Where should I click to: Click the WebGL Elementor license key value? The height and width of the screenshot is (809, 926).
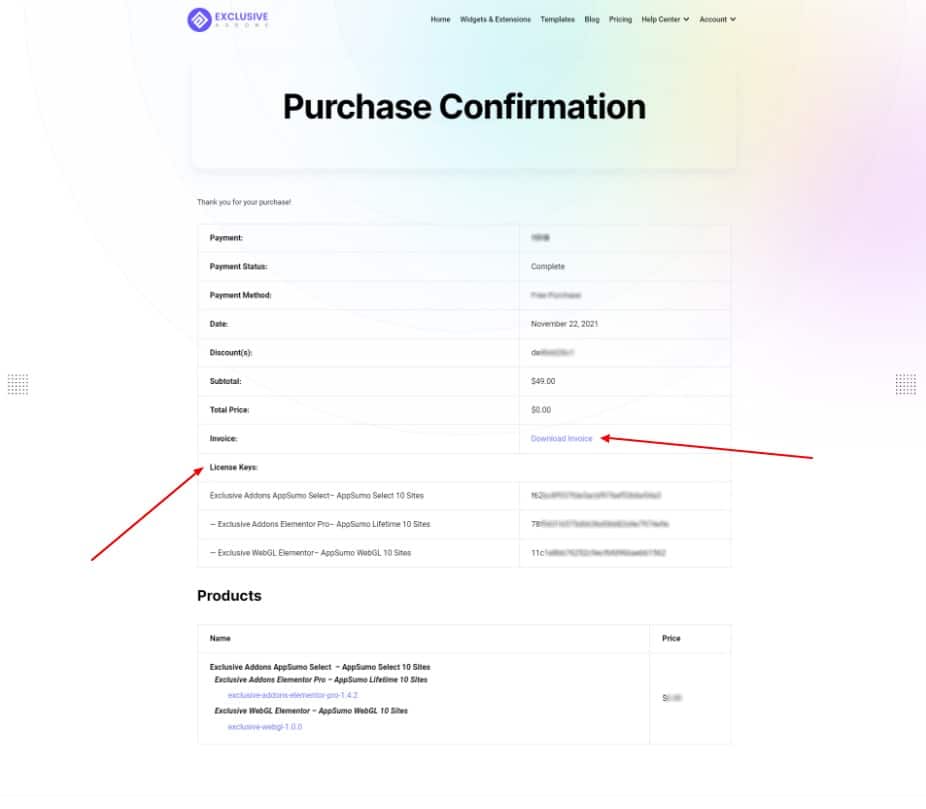(598, 553)
